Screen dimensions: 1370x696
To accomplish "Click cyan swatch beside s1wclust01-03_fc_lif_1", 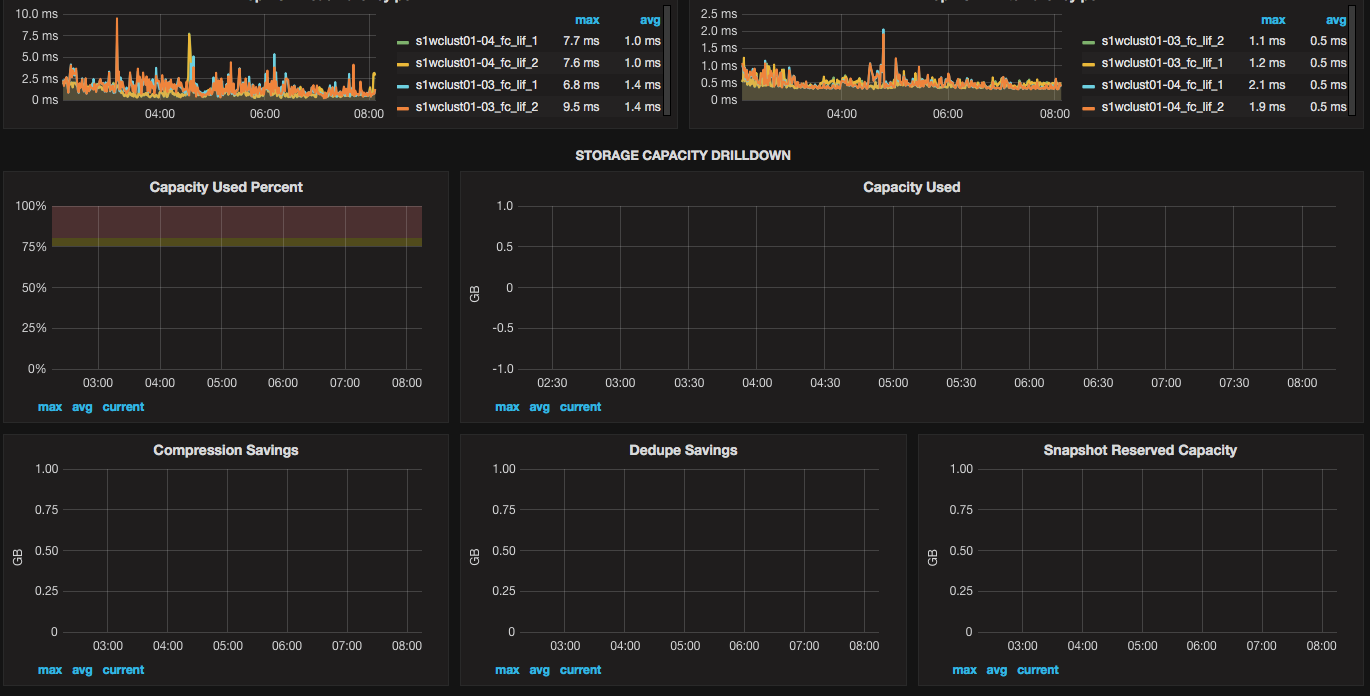I will click(403, 85).
